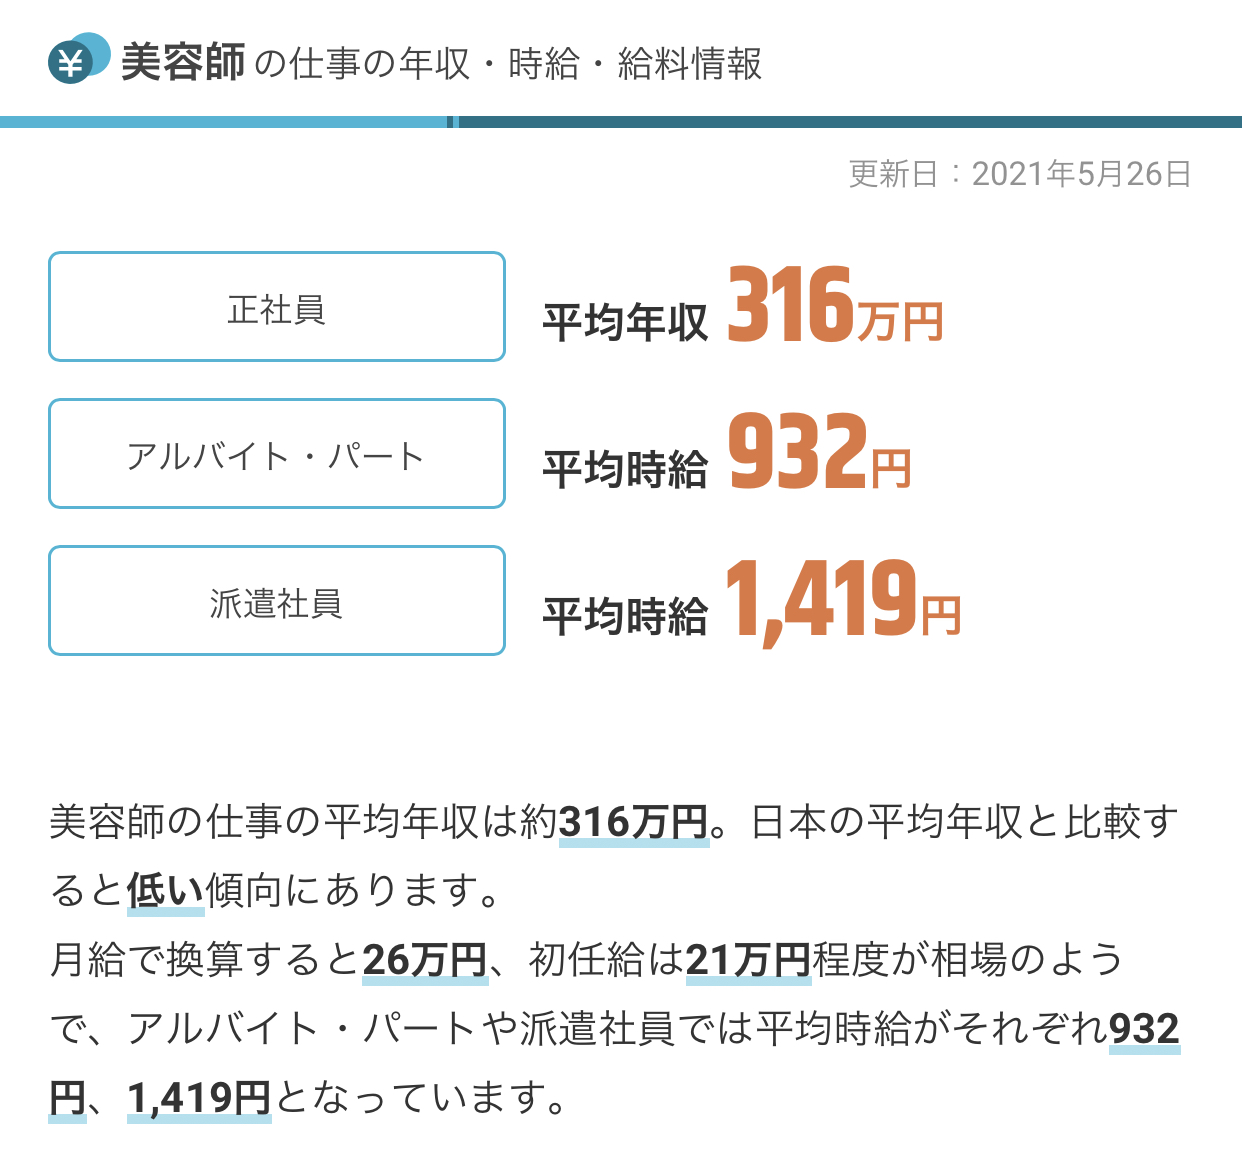Click the large orange 932円 figure
1242x1165 pixels.
[x=819, y=453]
